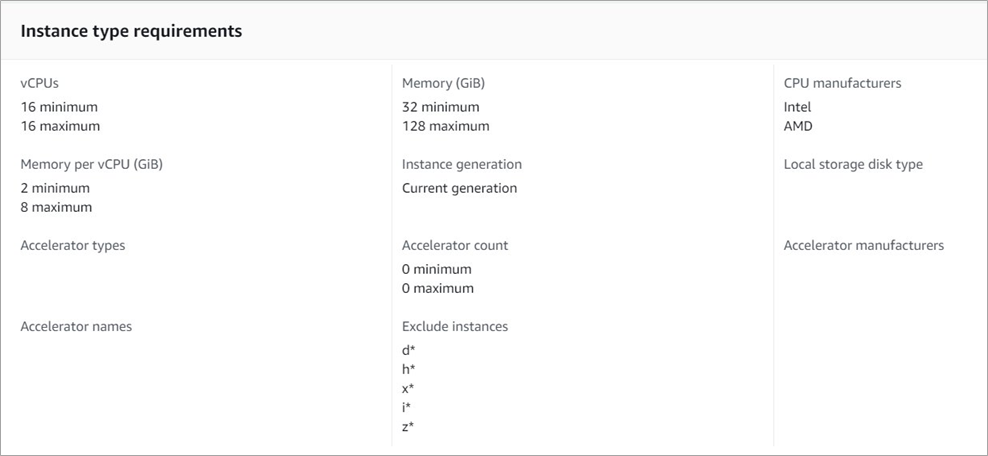The image size is (988, 456).
Task: Select the 0 maximum accelerator count value
Action: tap(437, 288)
